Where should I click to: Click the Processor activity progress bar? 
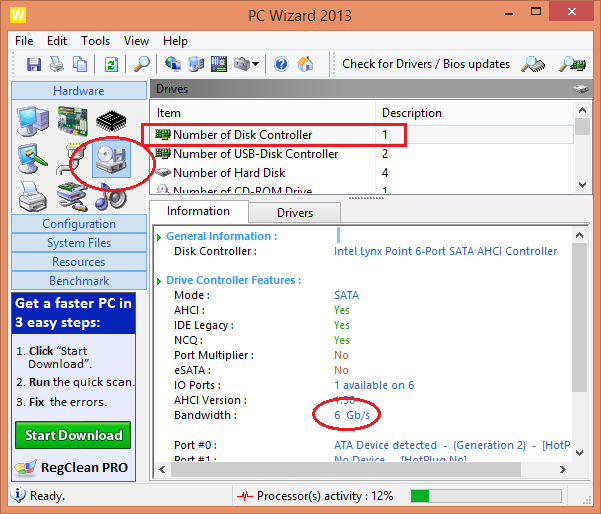(486, 496)
